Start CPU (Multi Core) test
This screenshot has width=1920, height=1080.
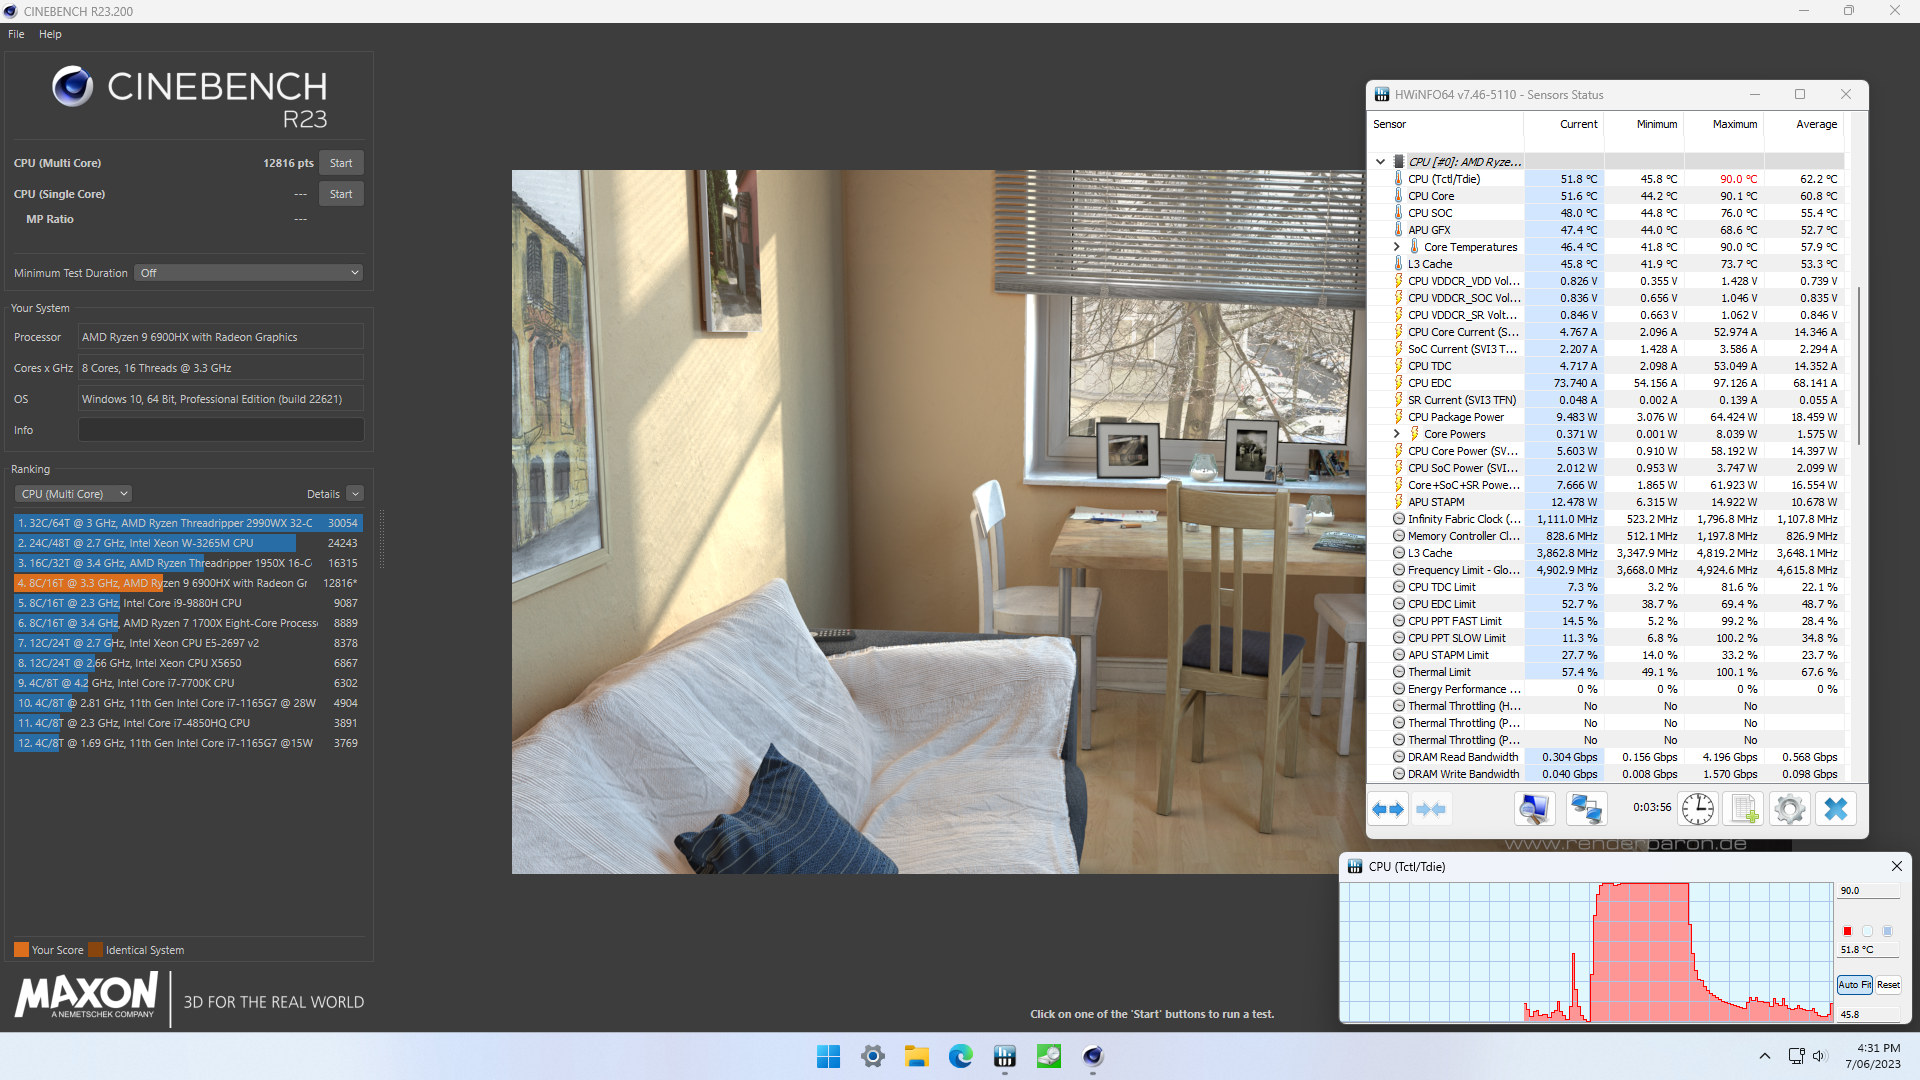(341, 163)
